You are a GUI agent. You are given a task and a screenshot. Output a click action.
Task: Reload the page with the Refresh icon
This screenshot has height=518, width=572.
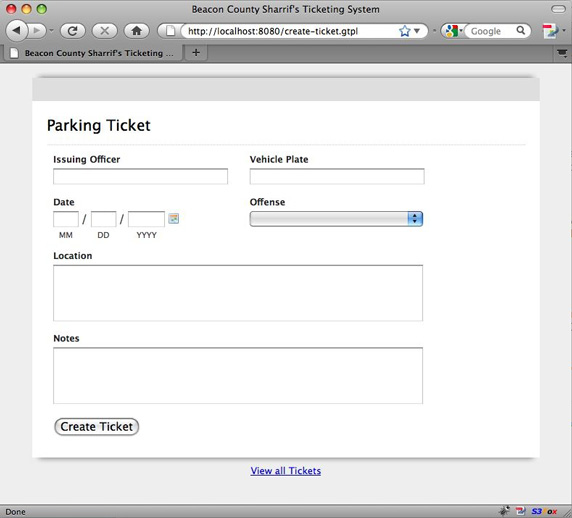tap(73, 31)
